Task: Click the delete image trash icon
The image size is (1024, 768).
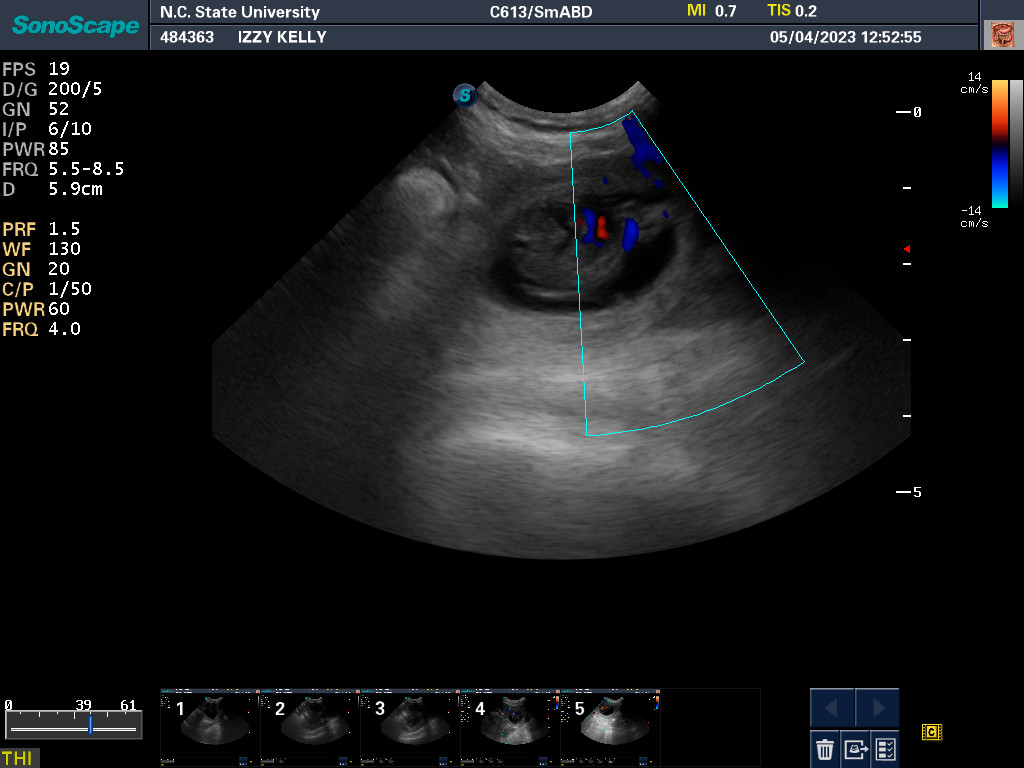Action: click(x=825, y=748)
